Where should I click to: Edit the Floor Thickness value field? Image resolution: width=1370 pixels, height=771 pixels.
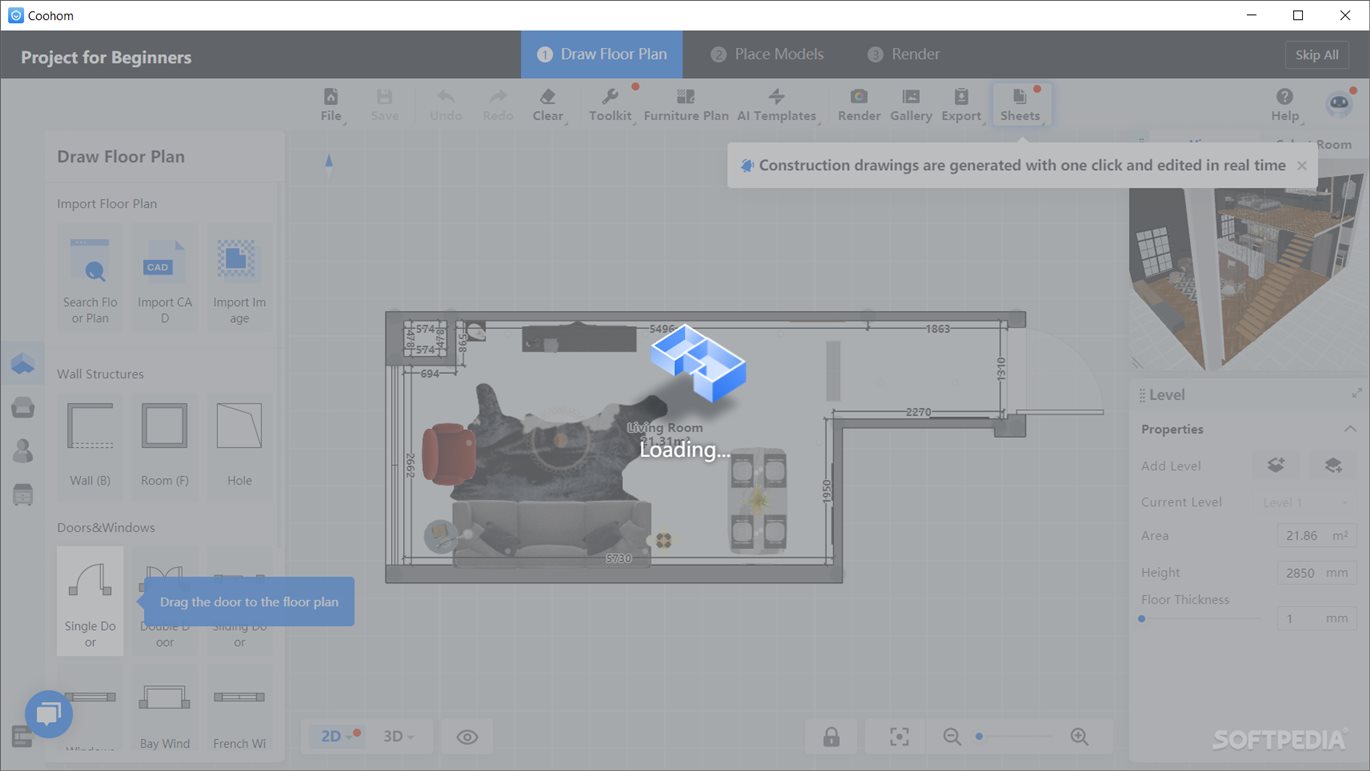(1315, 619)
